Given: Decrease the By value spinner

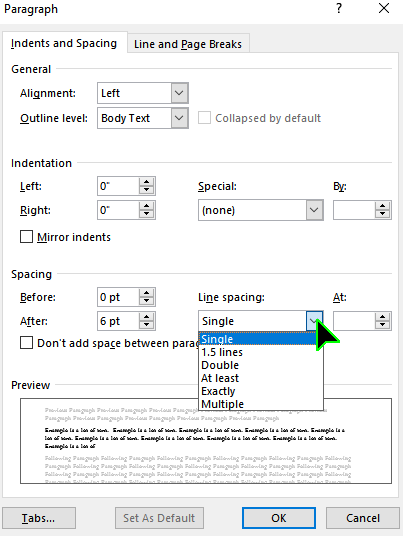Looking at the screenshot, I should click(x=382, y=214).
